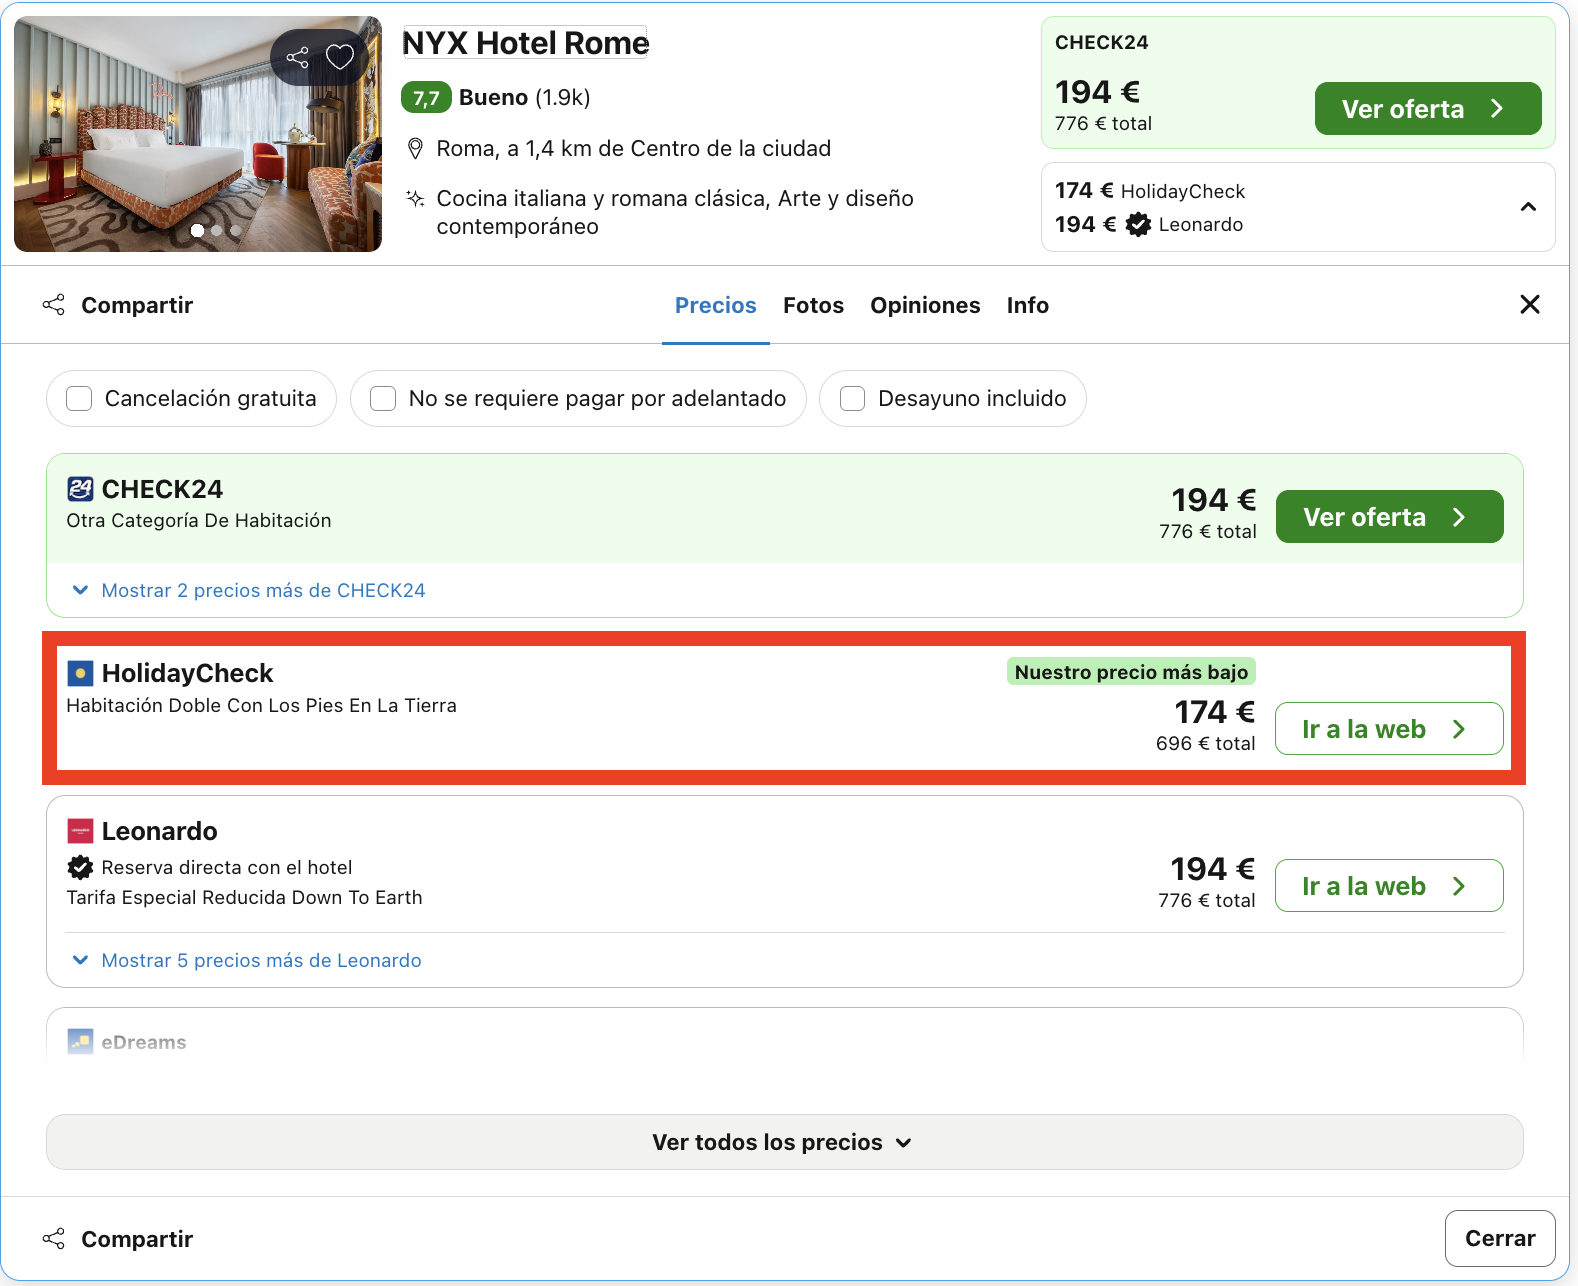This screenshot has width=1578, height=1286.
Task: Click the HolidayCheck logo icon
Action: [x=80, y=673]
